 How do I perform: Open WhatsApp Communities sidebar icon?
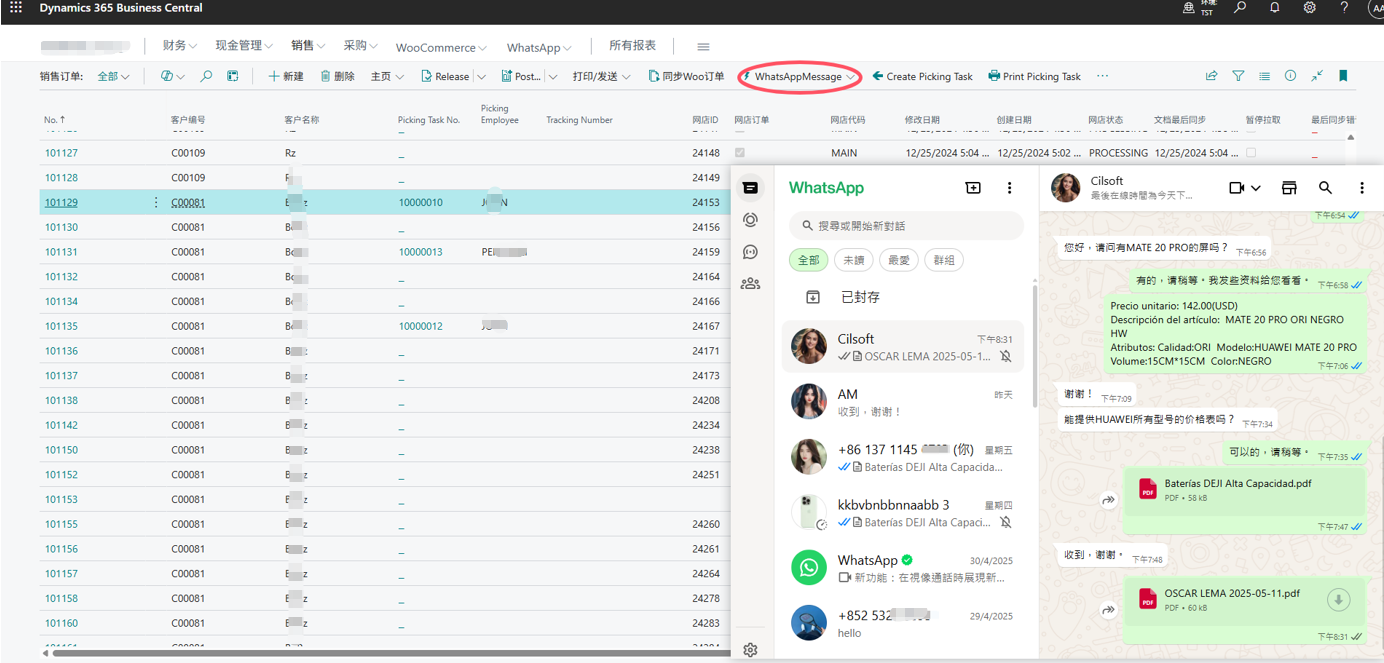[x=750, y=284]
